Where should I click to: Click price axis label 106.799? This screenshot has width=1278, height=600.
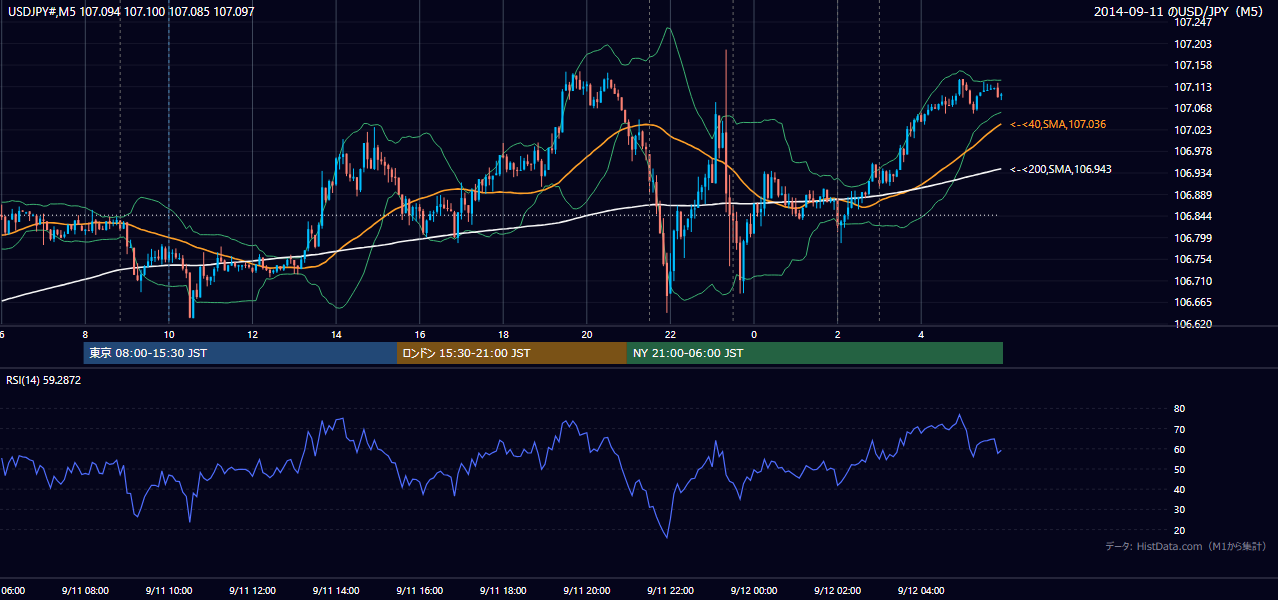[1192, 238]
